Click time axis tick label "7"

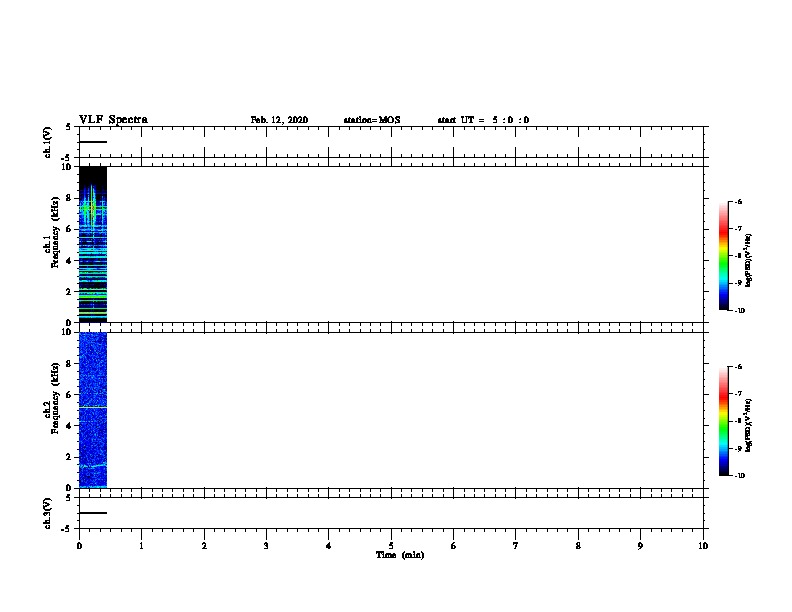(516, 545)
